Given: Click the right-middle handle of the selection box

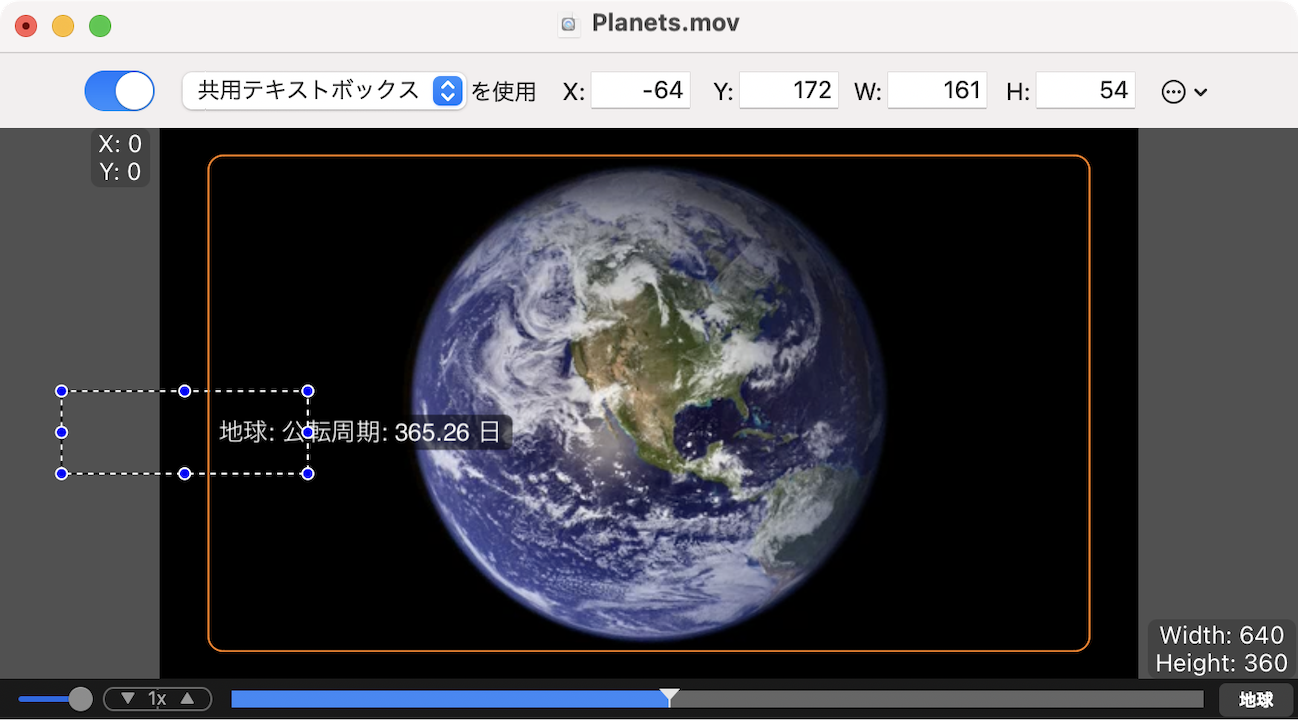Looking at the screenshot, I should (x=308, y=432).
